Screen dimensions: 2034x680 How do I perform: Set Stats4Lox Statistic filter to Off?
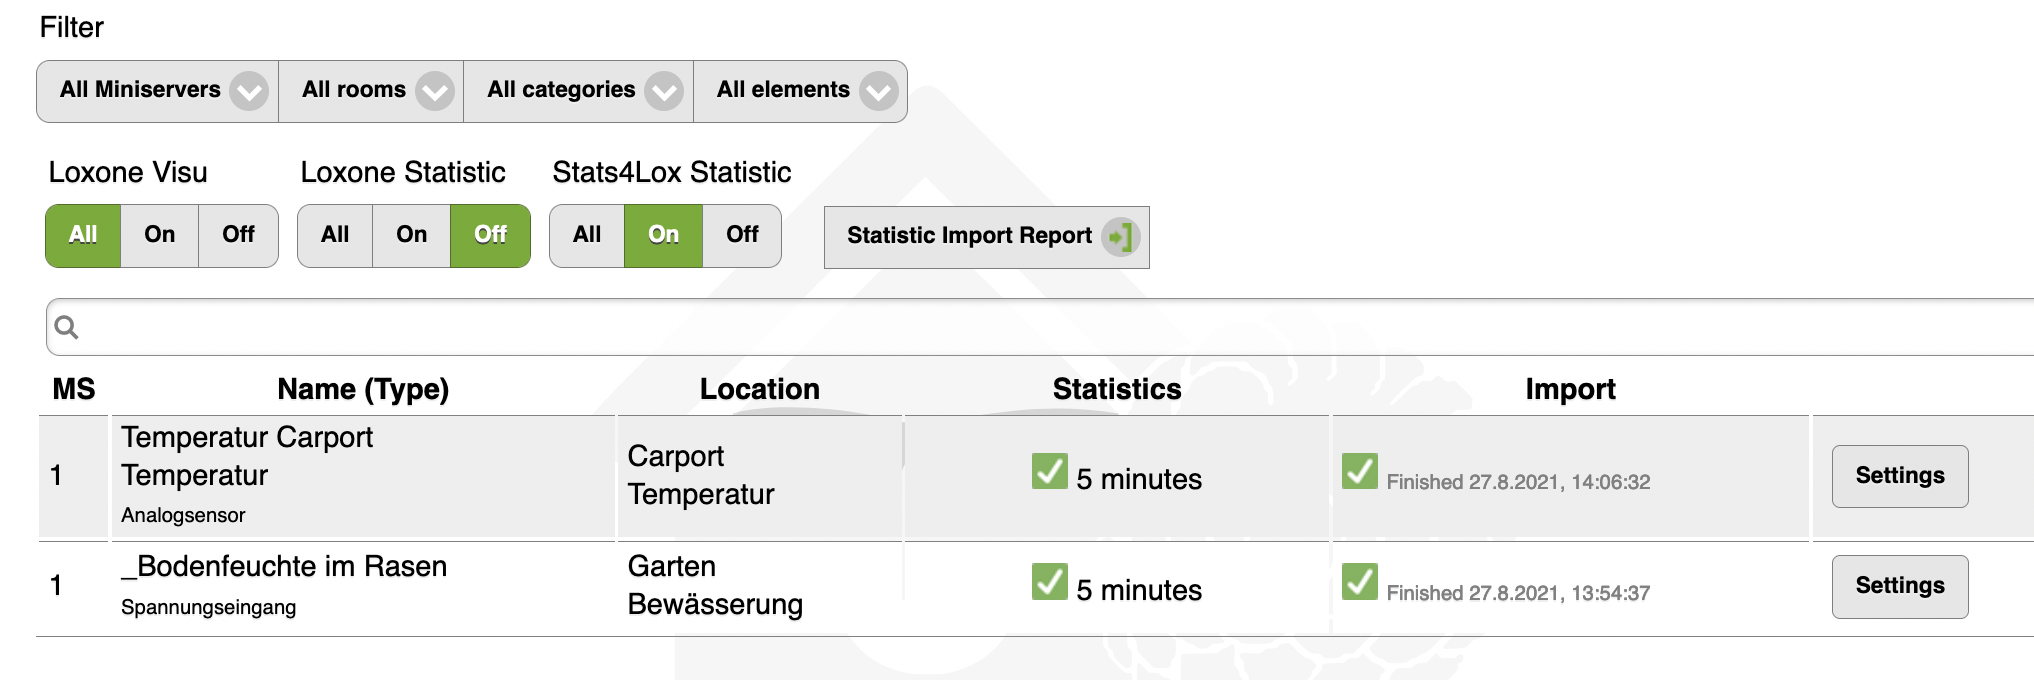tap(742, 235)
